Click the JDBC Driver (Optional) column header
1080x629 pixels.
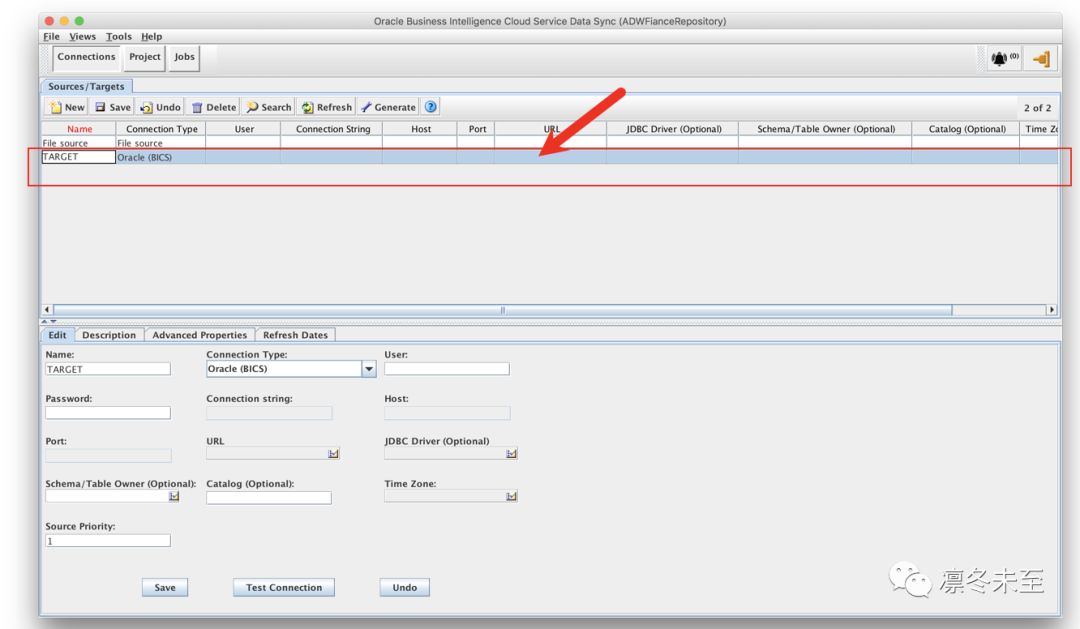point(673,129)
